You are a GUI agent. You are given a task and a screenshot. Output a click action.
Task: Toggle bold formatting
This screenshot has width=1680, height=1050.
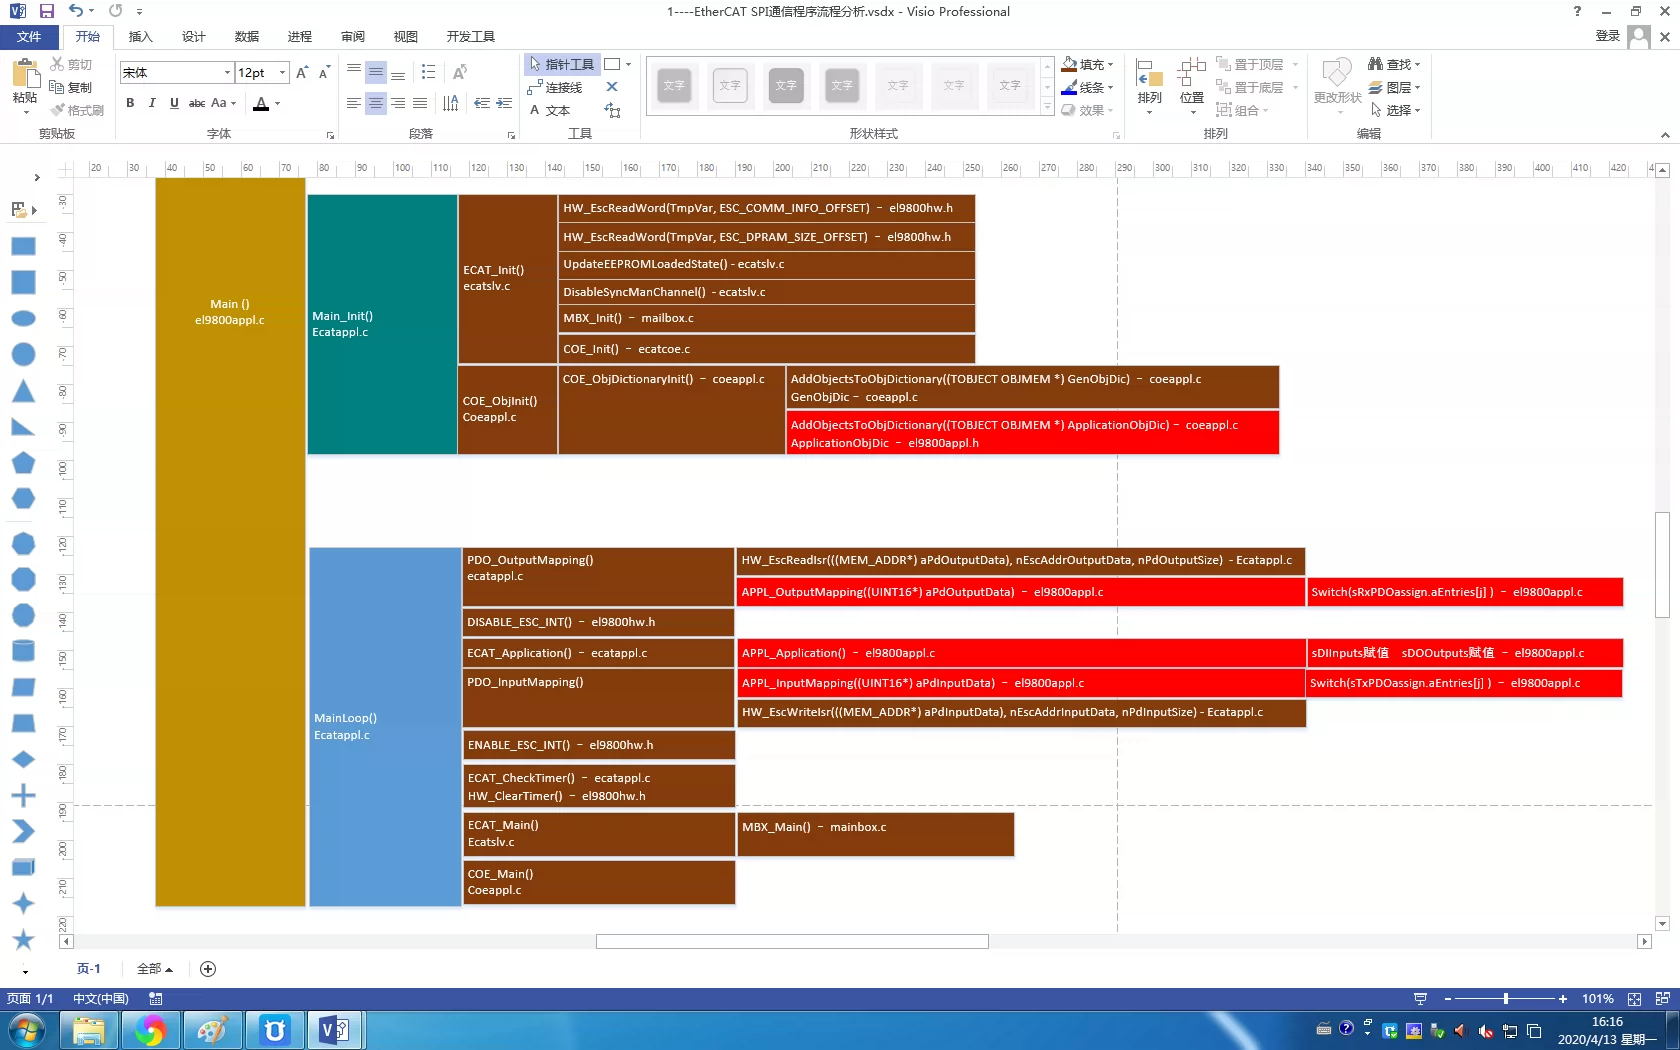click(x=130, y=103)
